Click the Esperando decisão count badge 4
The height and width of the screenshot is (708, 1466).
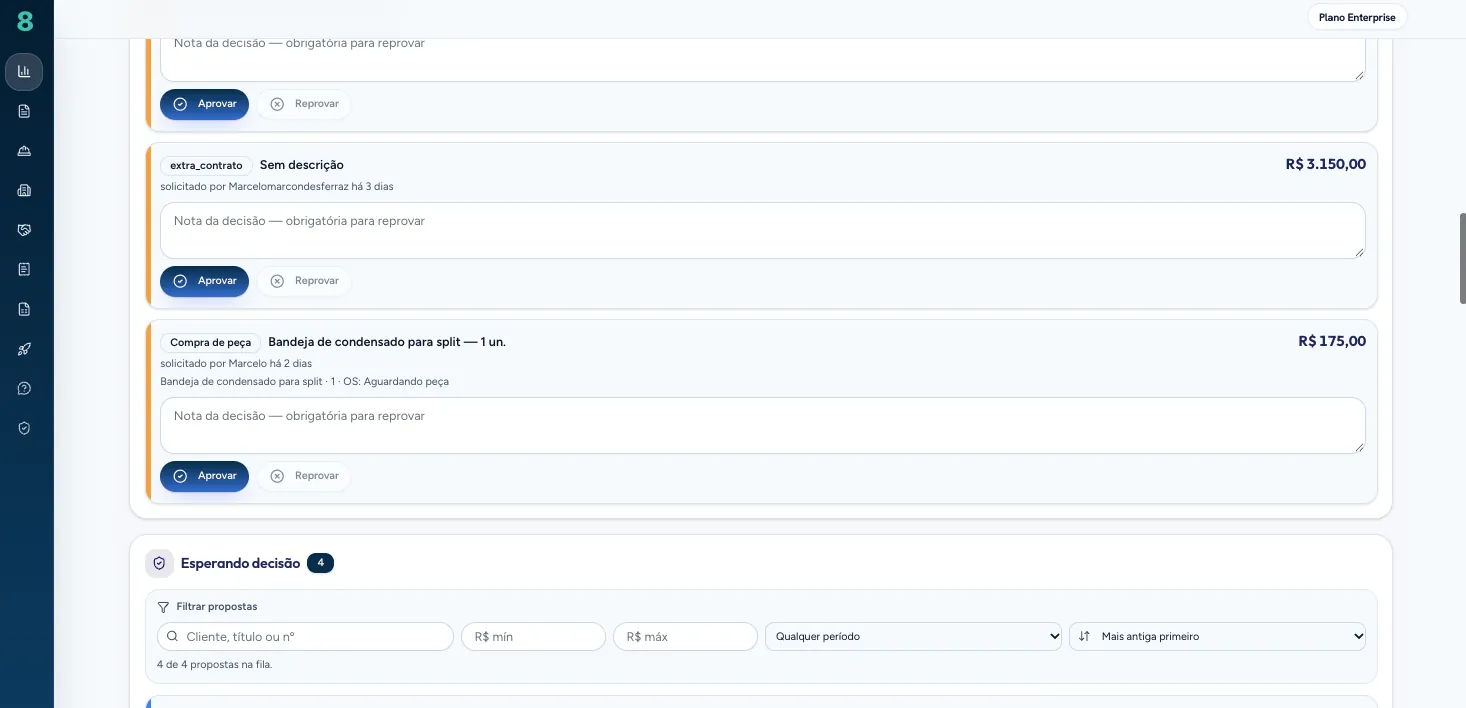(x=320, y=563)
